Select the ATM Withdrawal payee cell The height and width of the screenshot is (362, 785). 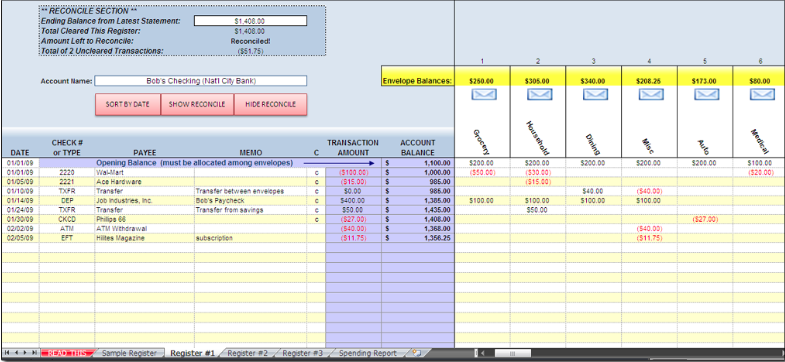click(145, 229)
